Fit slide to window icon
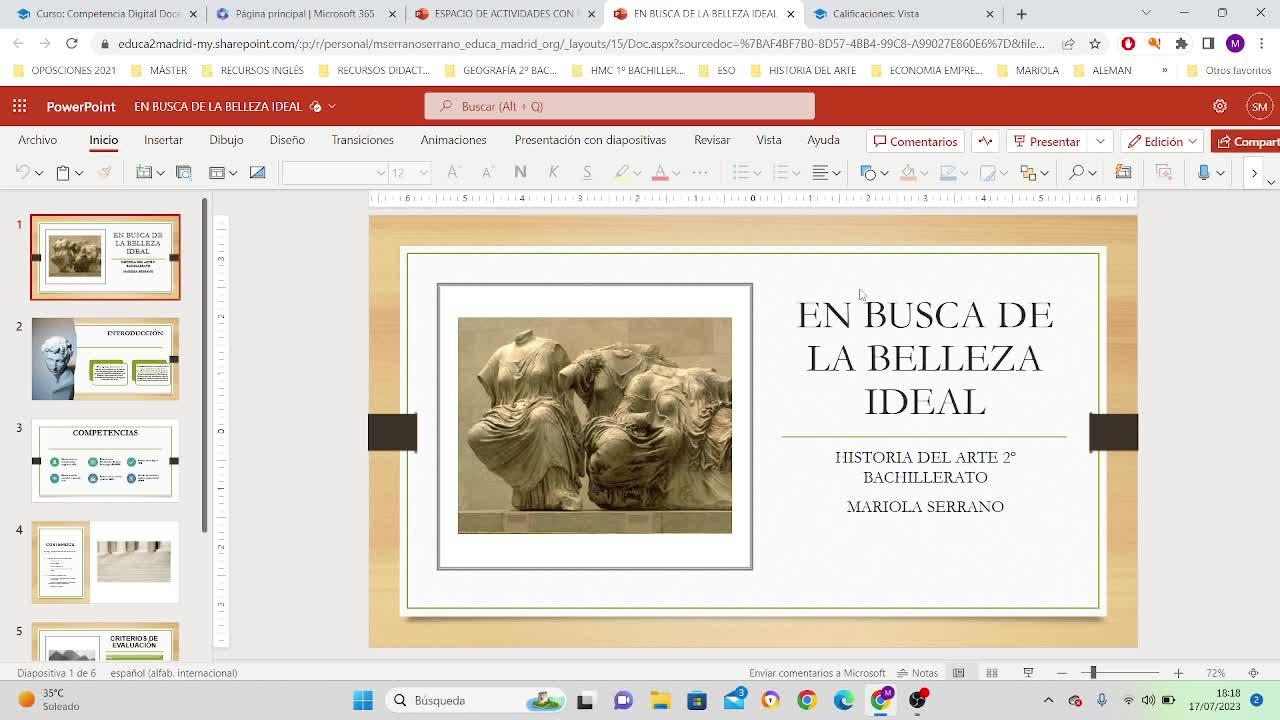The width and height of the screenshot is (1280, 720). coord(1253,673)
